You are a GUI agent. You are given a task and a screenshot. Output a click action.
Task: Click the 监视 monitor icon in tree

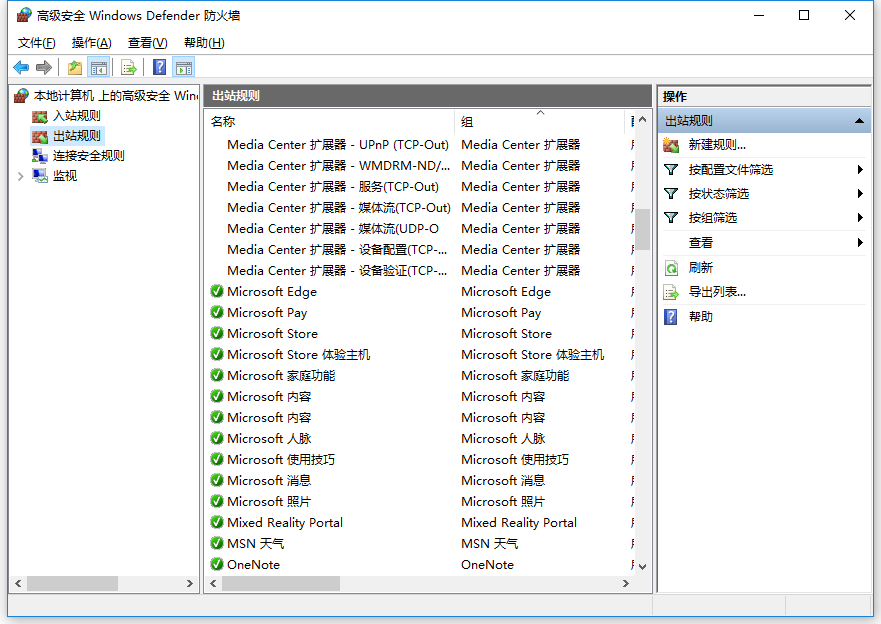(x=40, y=176)
